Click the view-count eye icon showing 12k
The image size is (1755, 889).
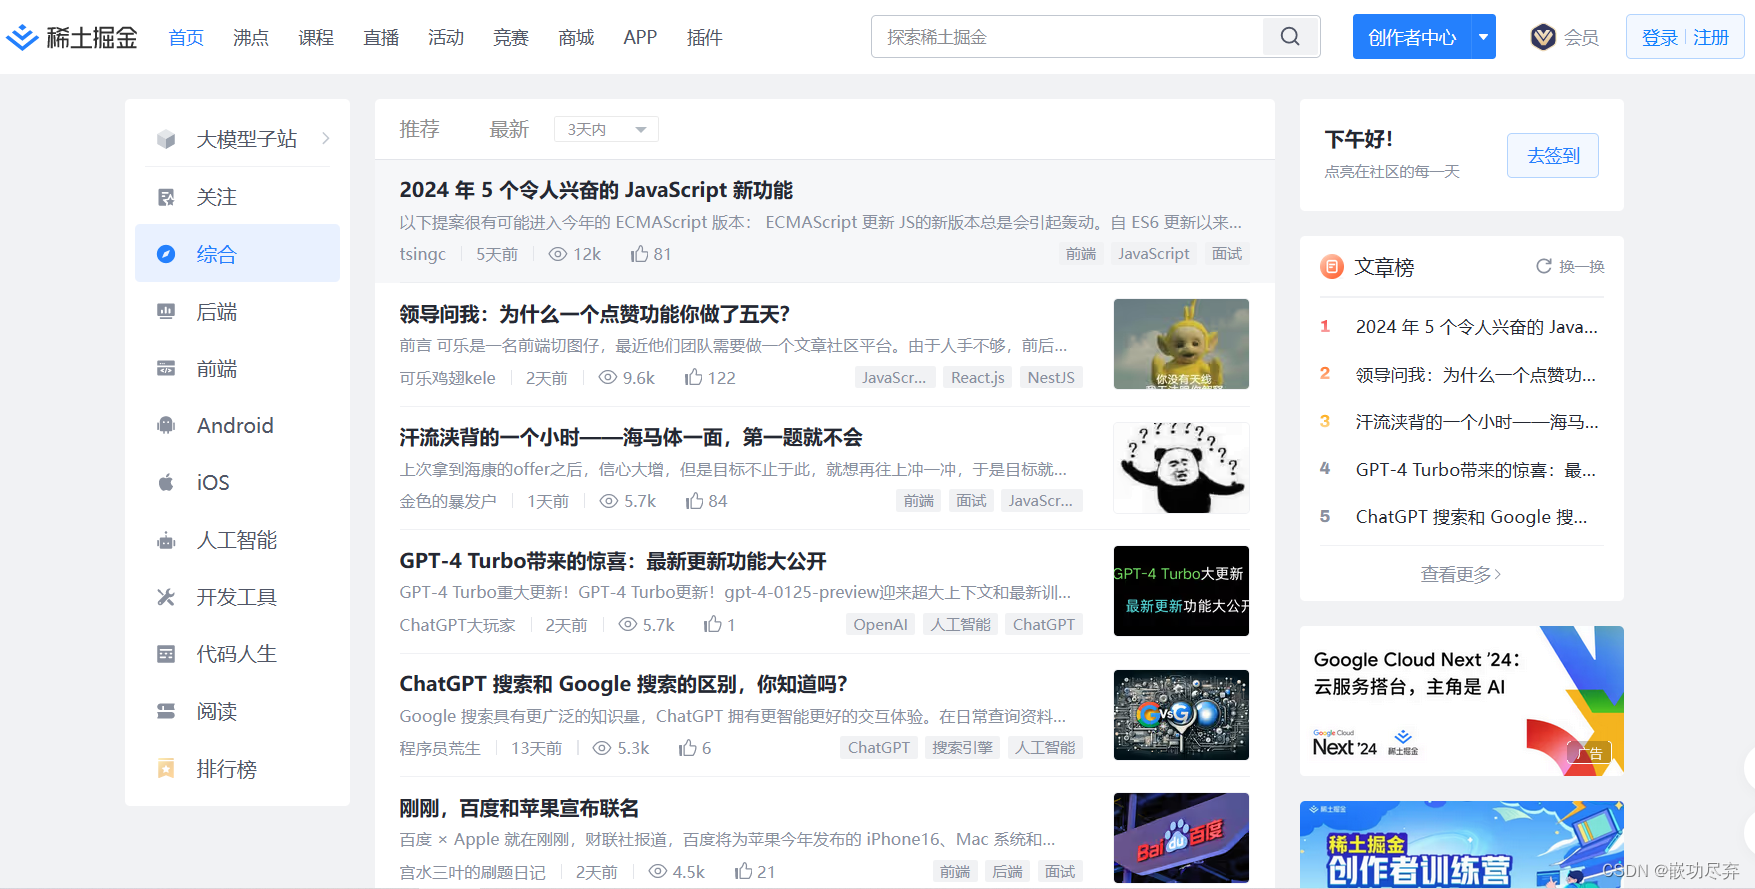point(558,254)
